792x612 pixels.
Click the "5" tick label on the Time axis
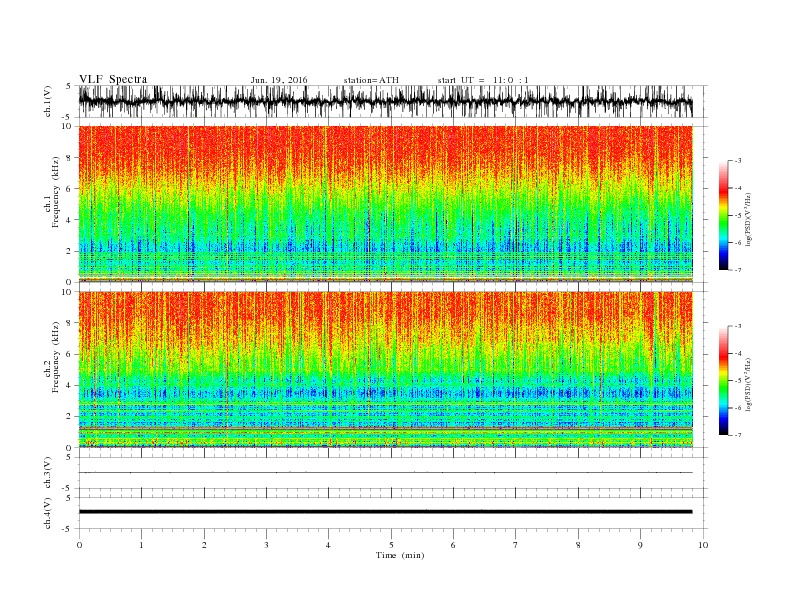point(391,545)
